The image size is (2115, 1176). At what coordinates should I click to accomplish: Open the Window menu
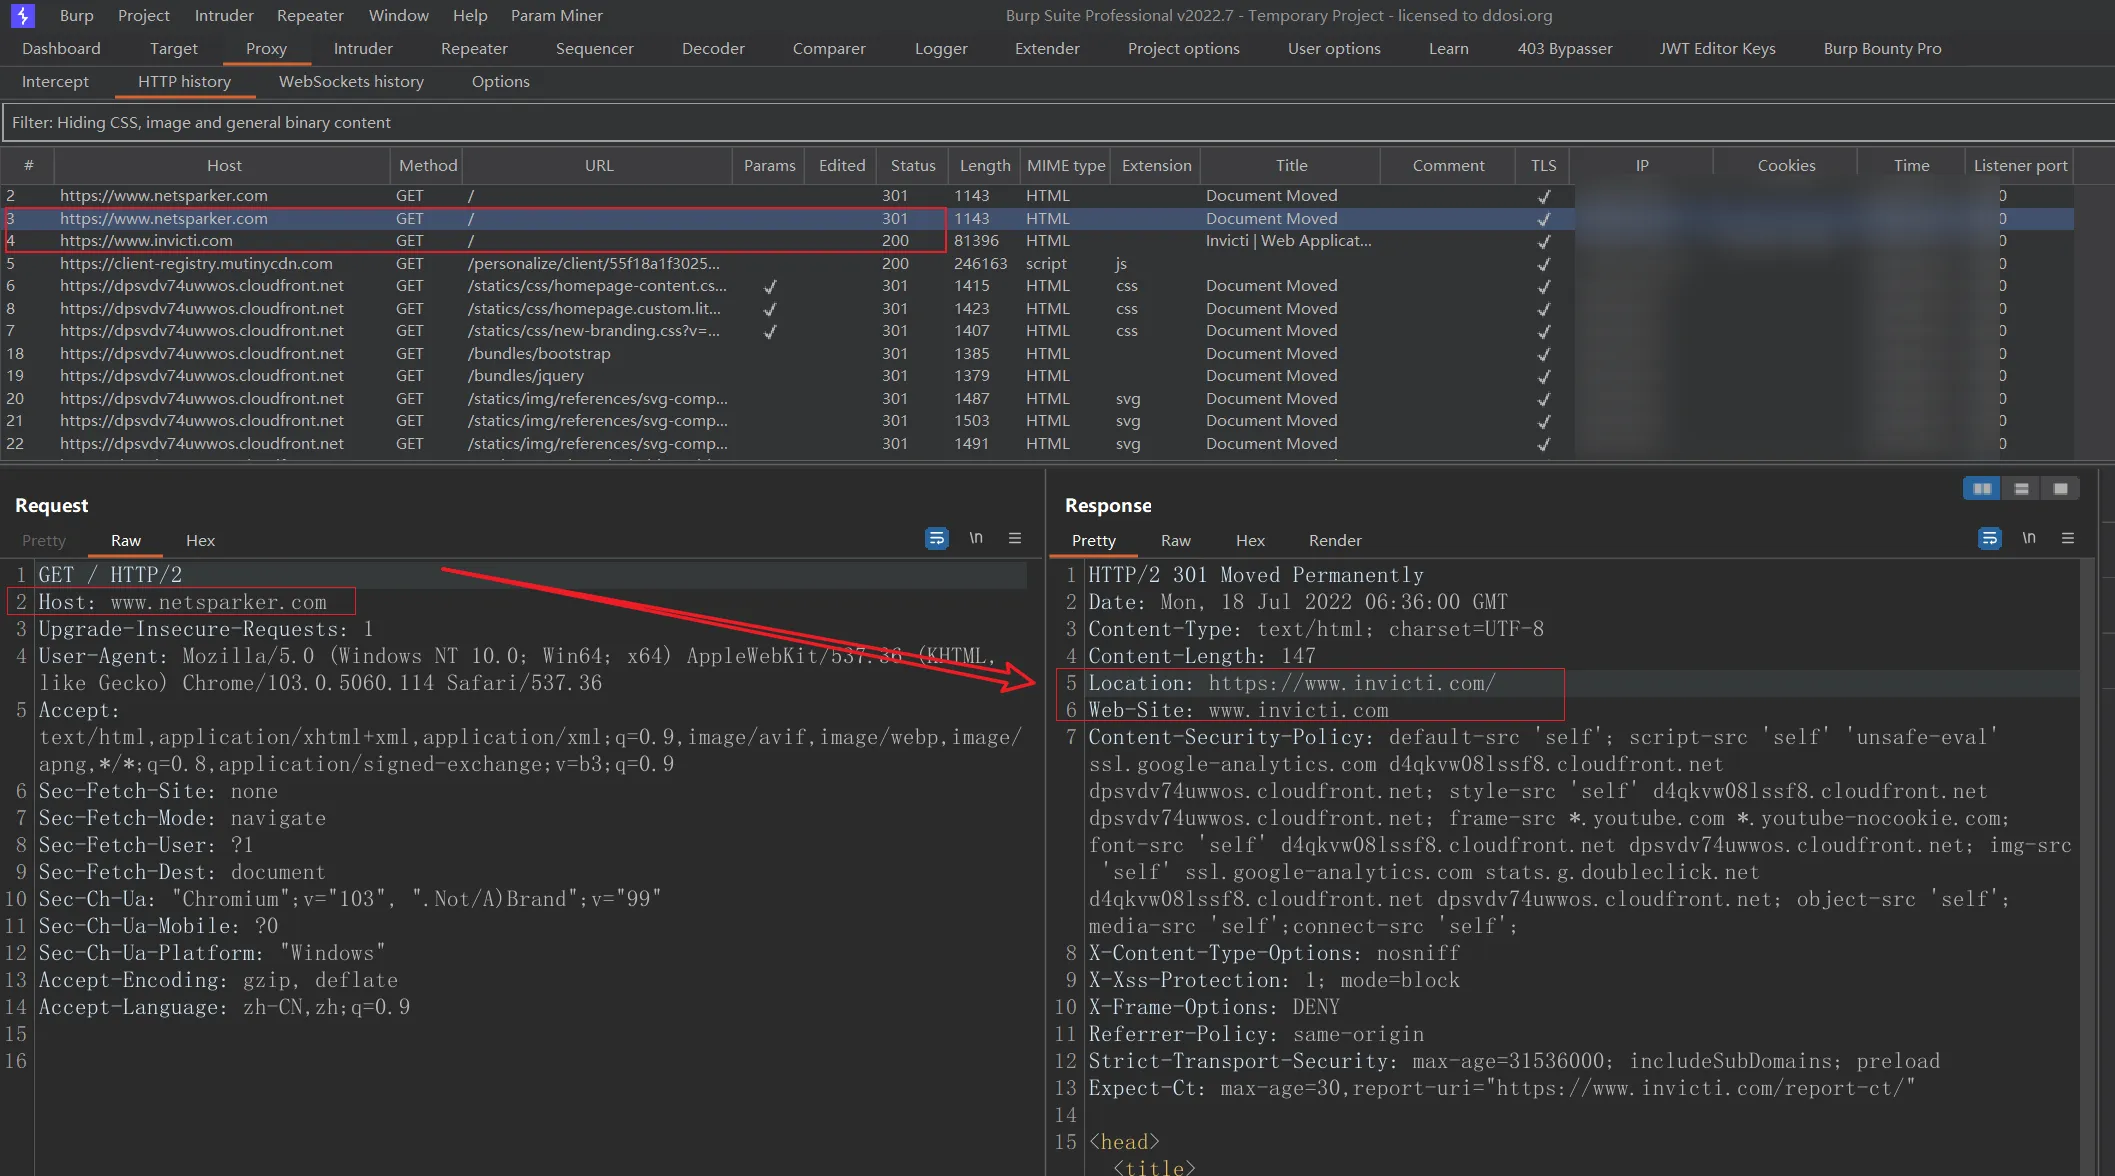pyautogui.click(x=398, y=15)
